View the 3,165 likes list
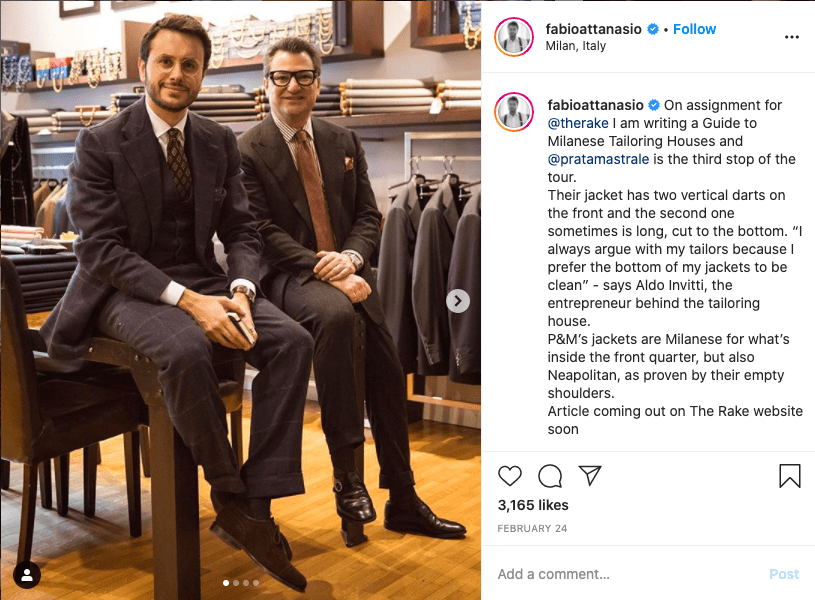The image size is (815, 600). point(533,505)
